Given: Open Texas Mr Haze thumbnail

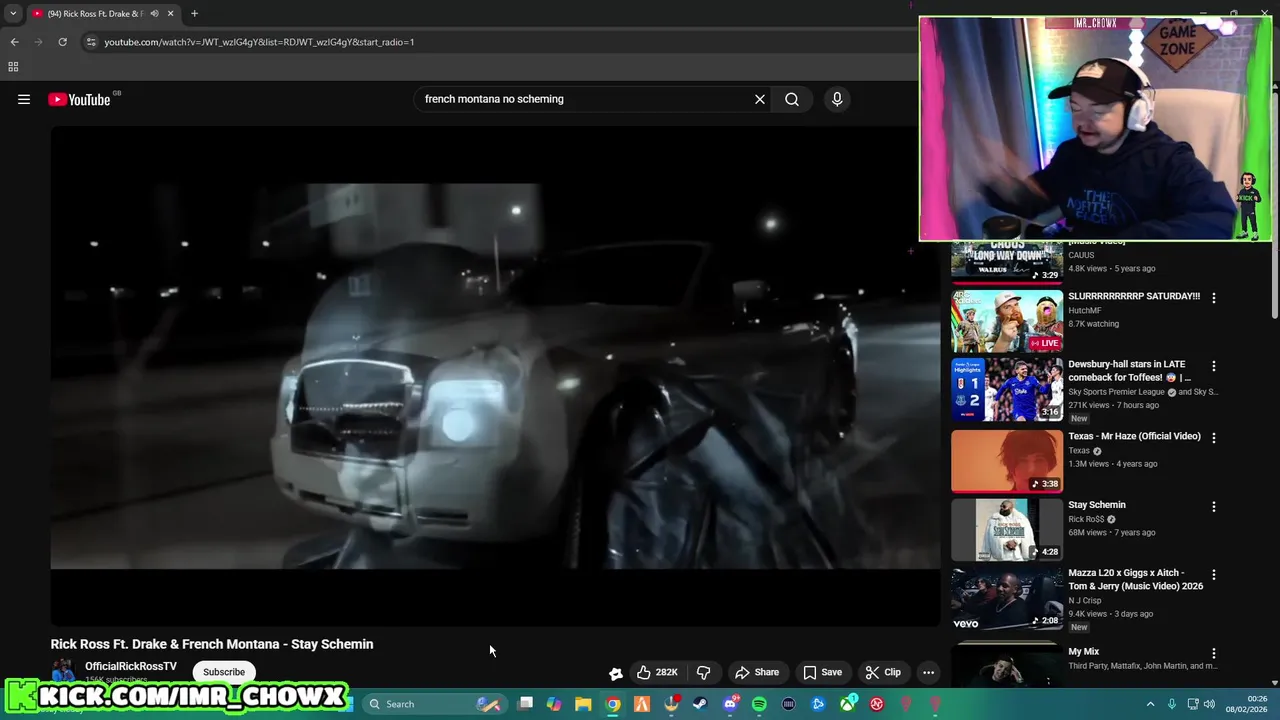Looking at the screenshot, I should pos(1007,461).
